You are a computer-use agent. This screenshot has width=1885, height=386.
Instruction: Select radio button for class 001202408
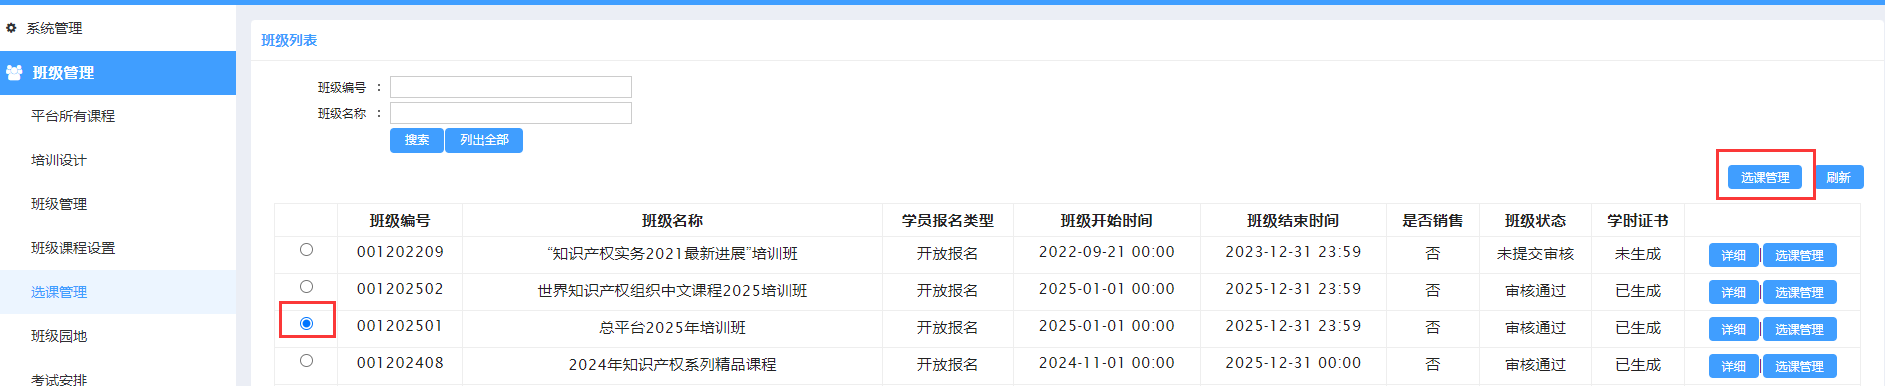pos(306,361)
